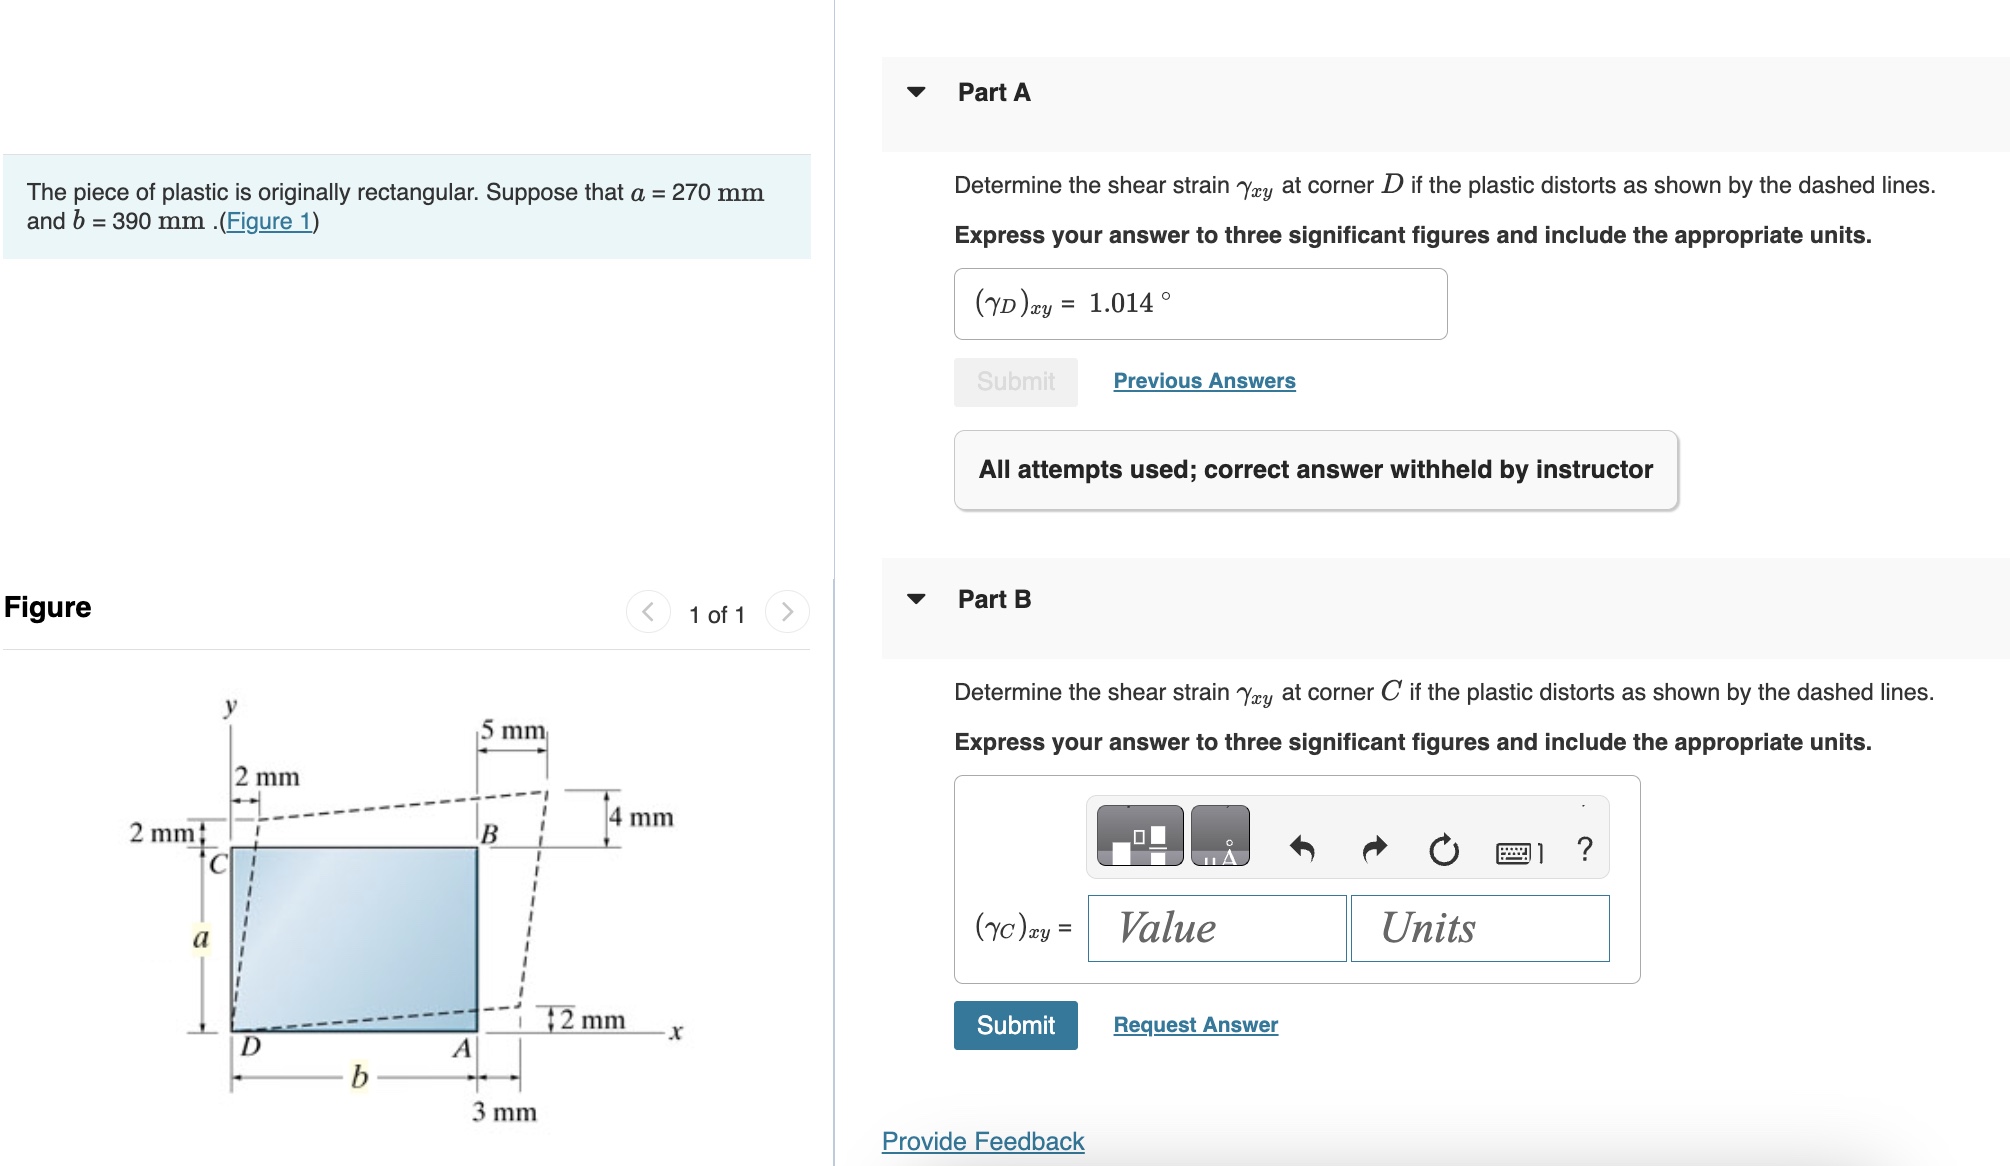Open the math templates palette button
This screenshot has width=2010, height=1166.
(1139, 835)
